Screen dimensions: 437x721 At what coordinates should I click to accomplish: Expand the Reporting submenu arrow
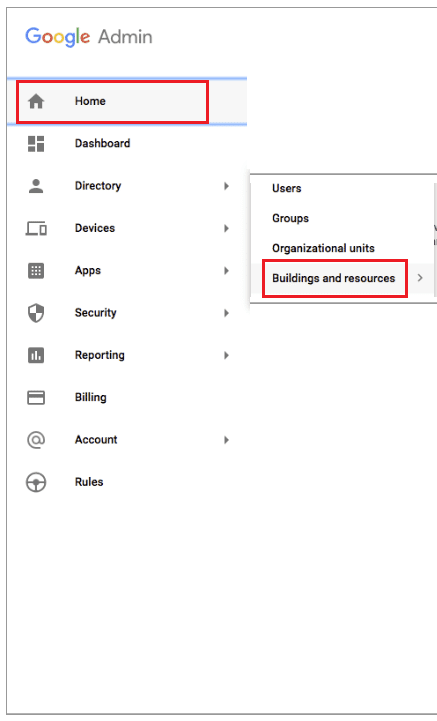226,355
